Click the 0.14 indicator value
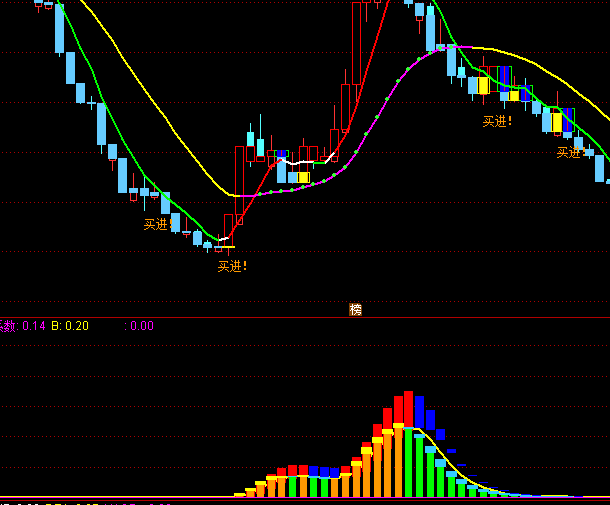This screenshot has height=505, width=610. coord(34,326)
